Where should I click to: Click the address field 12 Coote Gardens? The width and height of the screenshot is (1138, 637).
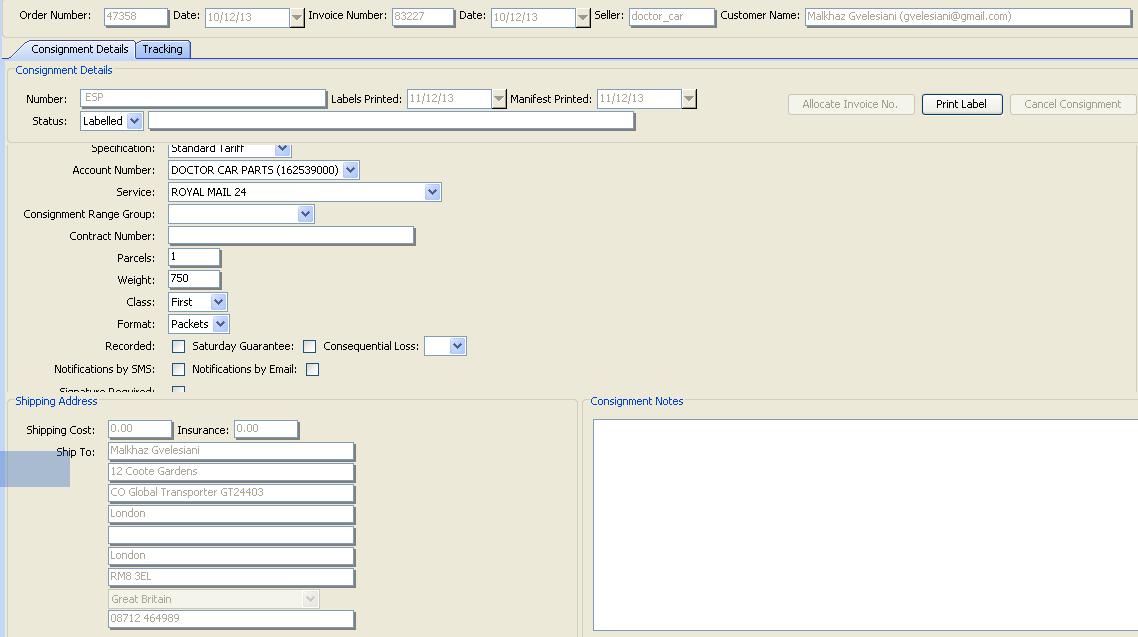tap(232, 472)
